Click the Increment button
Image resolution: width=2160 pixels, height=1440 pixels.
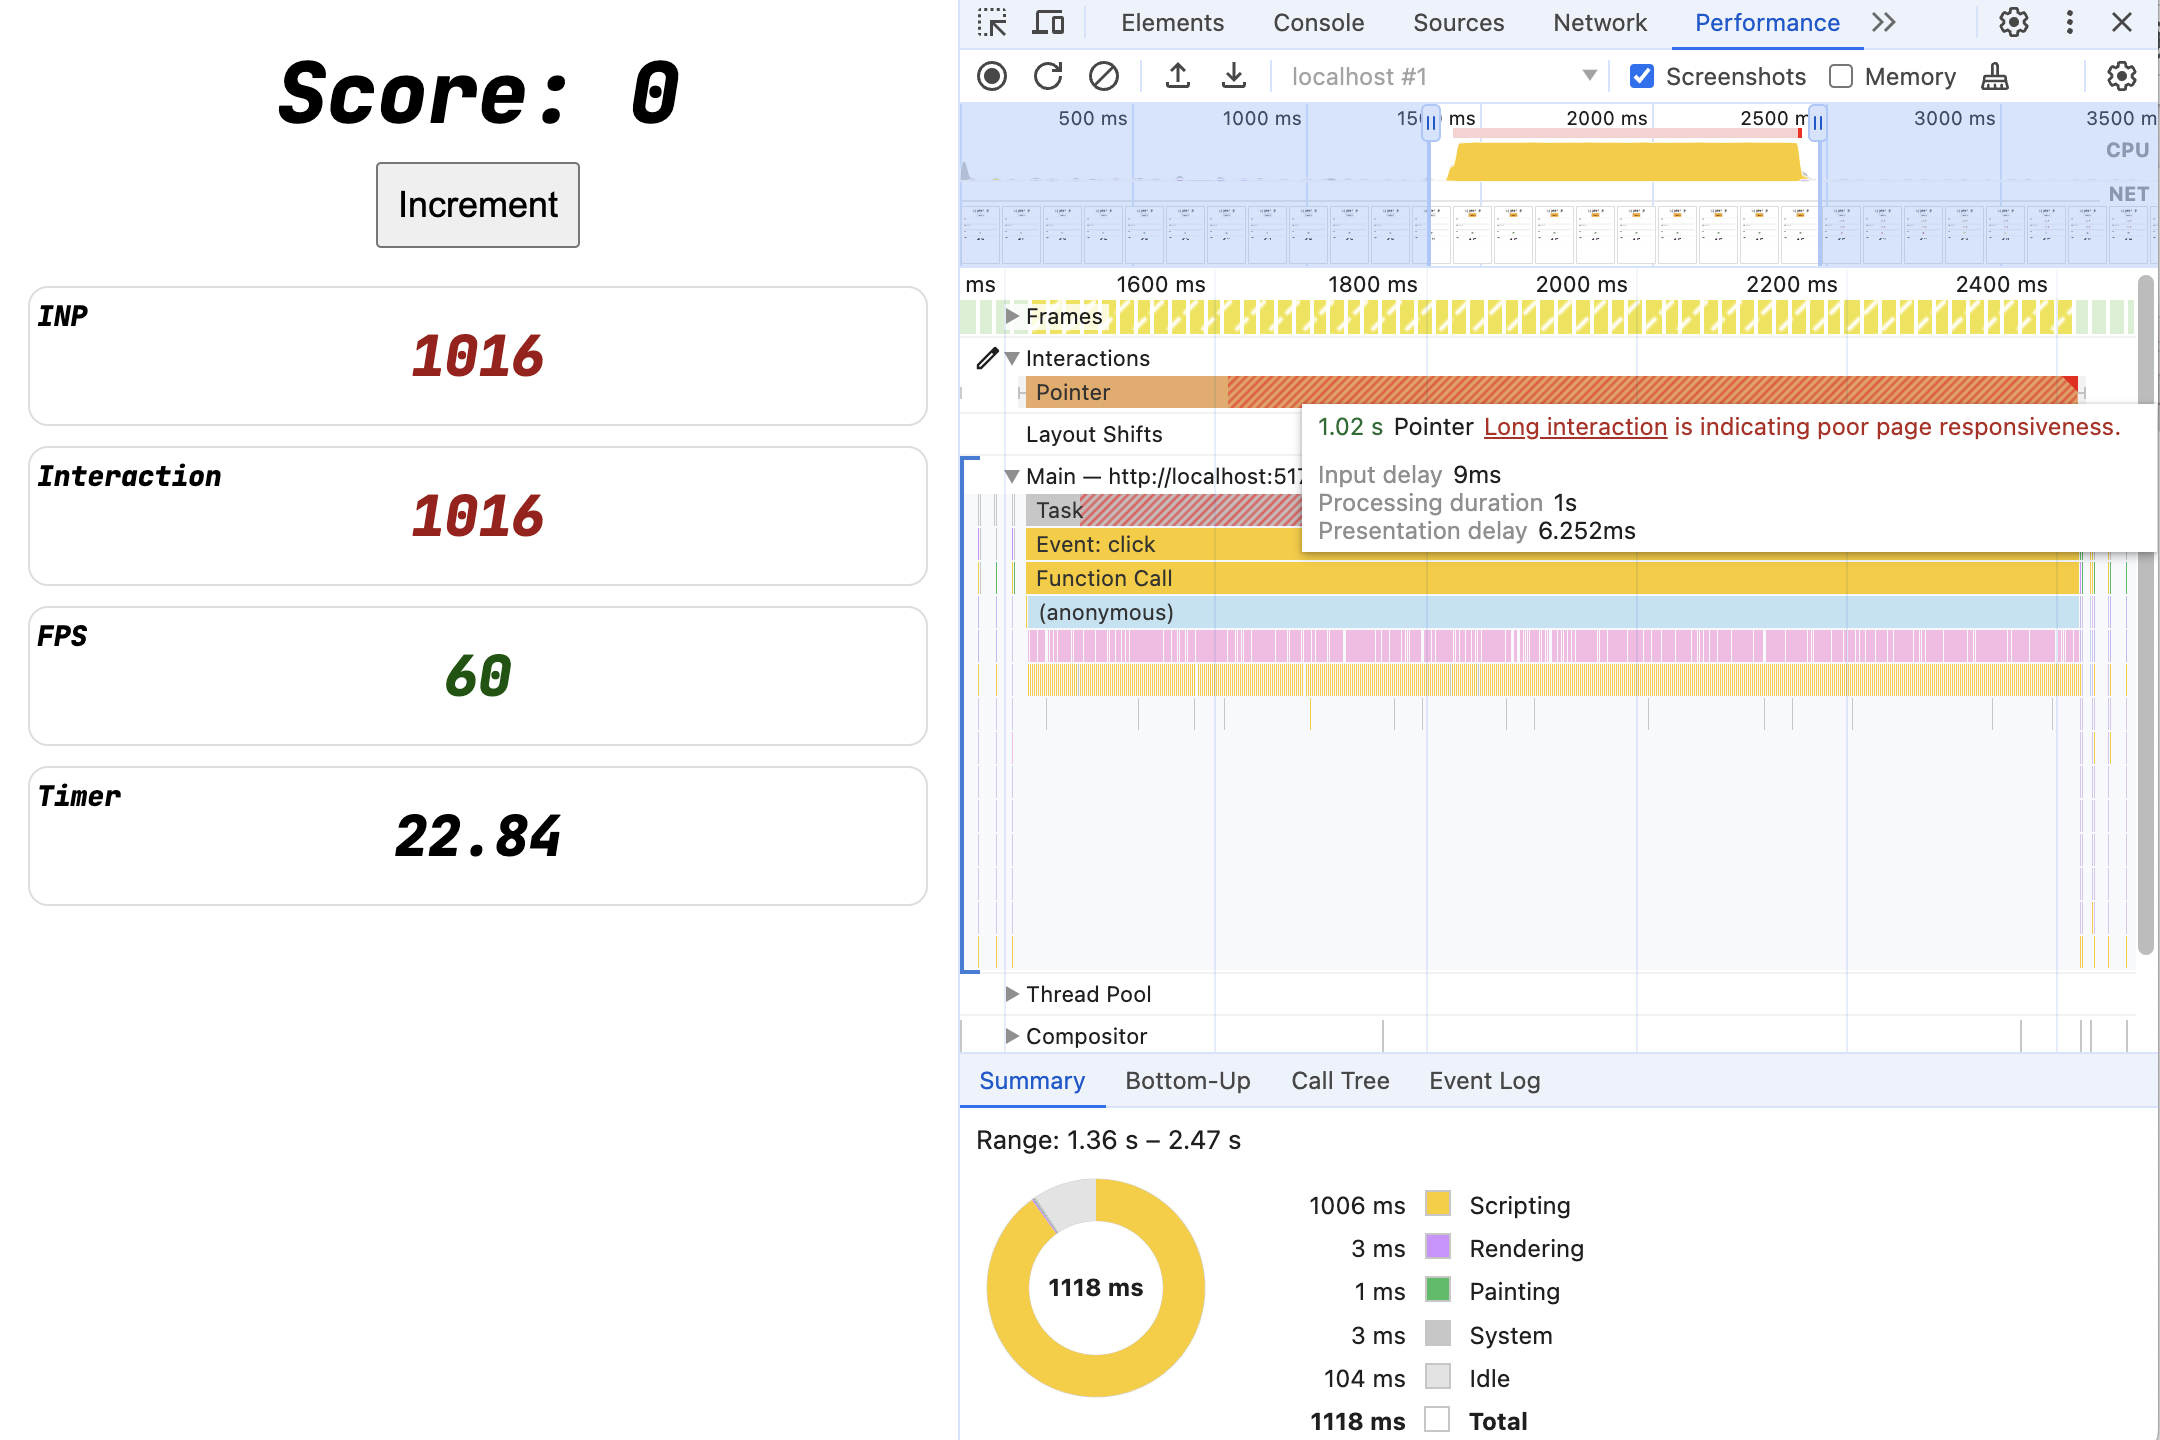pyautogui.click(x=477, y=204)
